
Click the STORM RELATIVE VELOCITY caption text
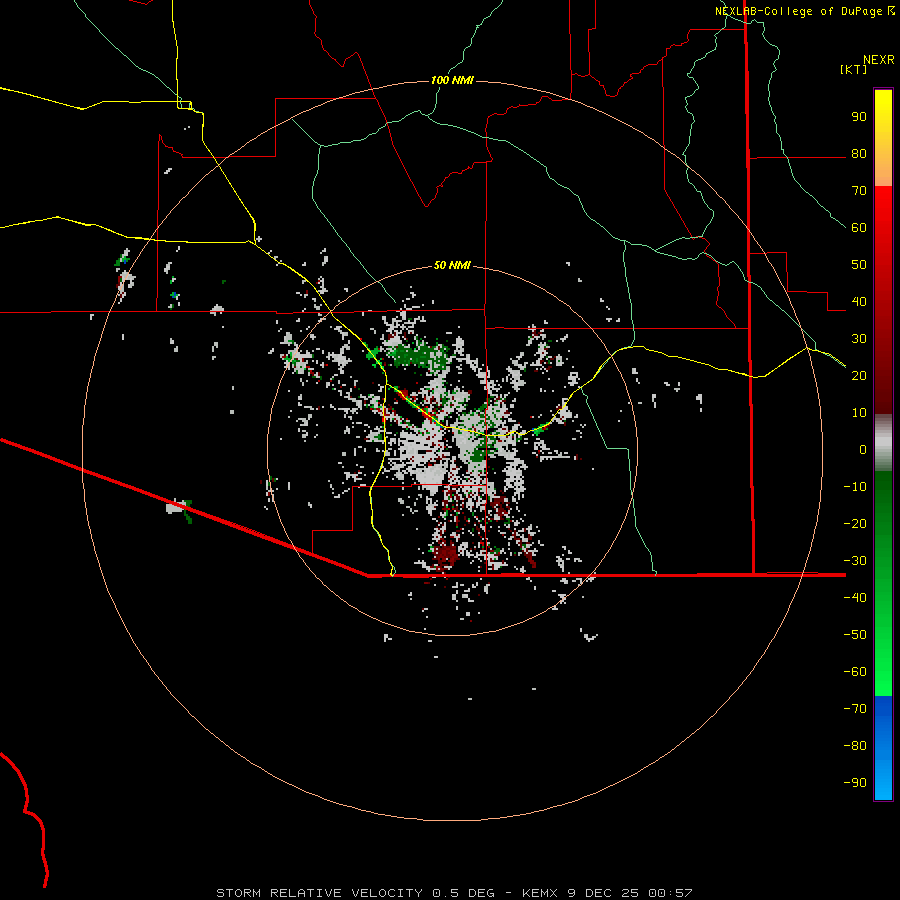[322, 893]
